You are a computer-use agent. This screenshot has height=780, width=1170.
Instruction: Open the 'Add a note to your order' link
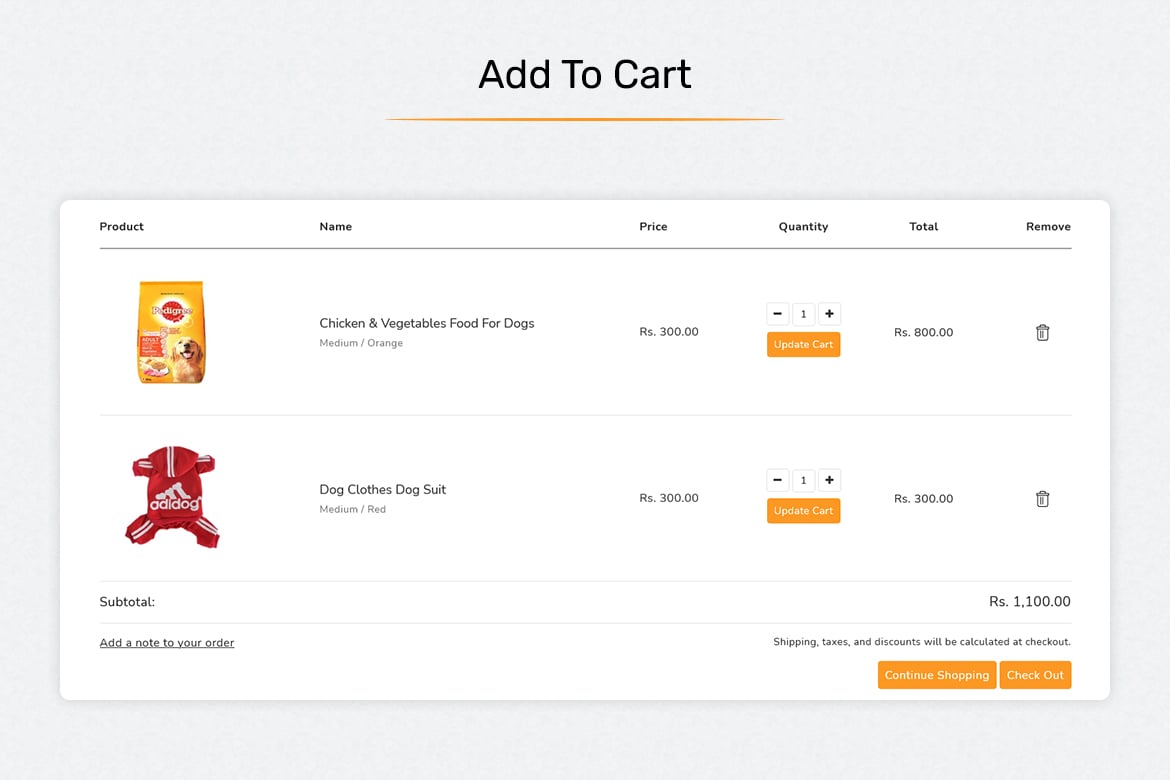coord(167,643)
